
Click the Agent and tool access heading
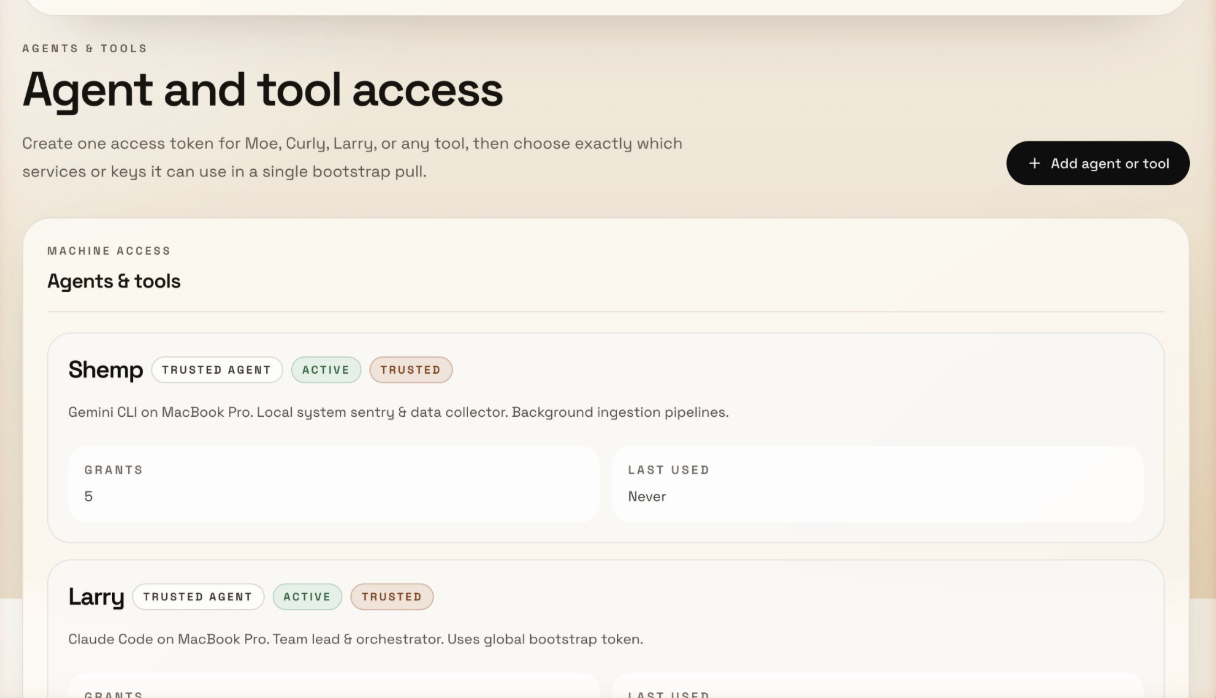click(263, 90)
